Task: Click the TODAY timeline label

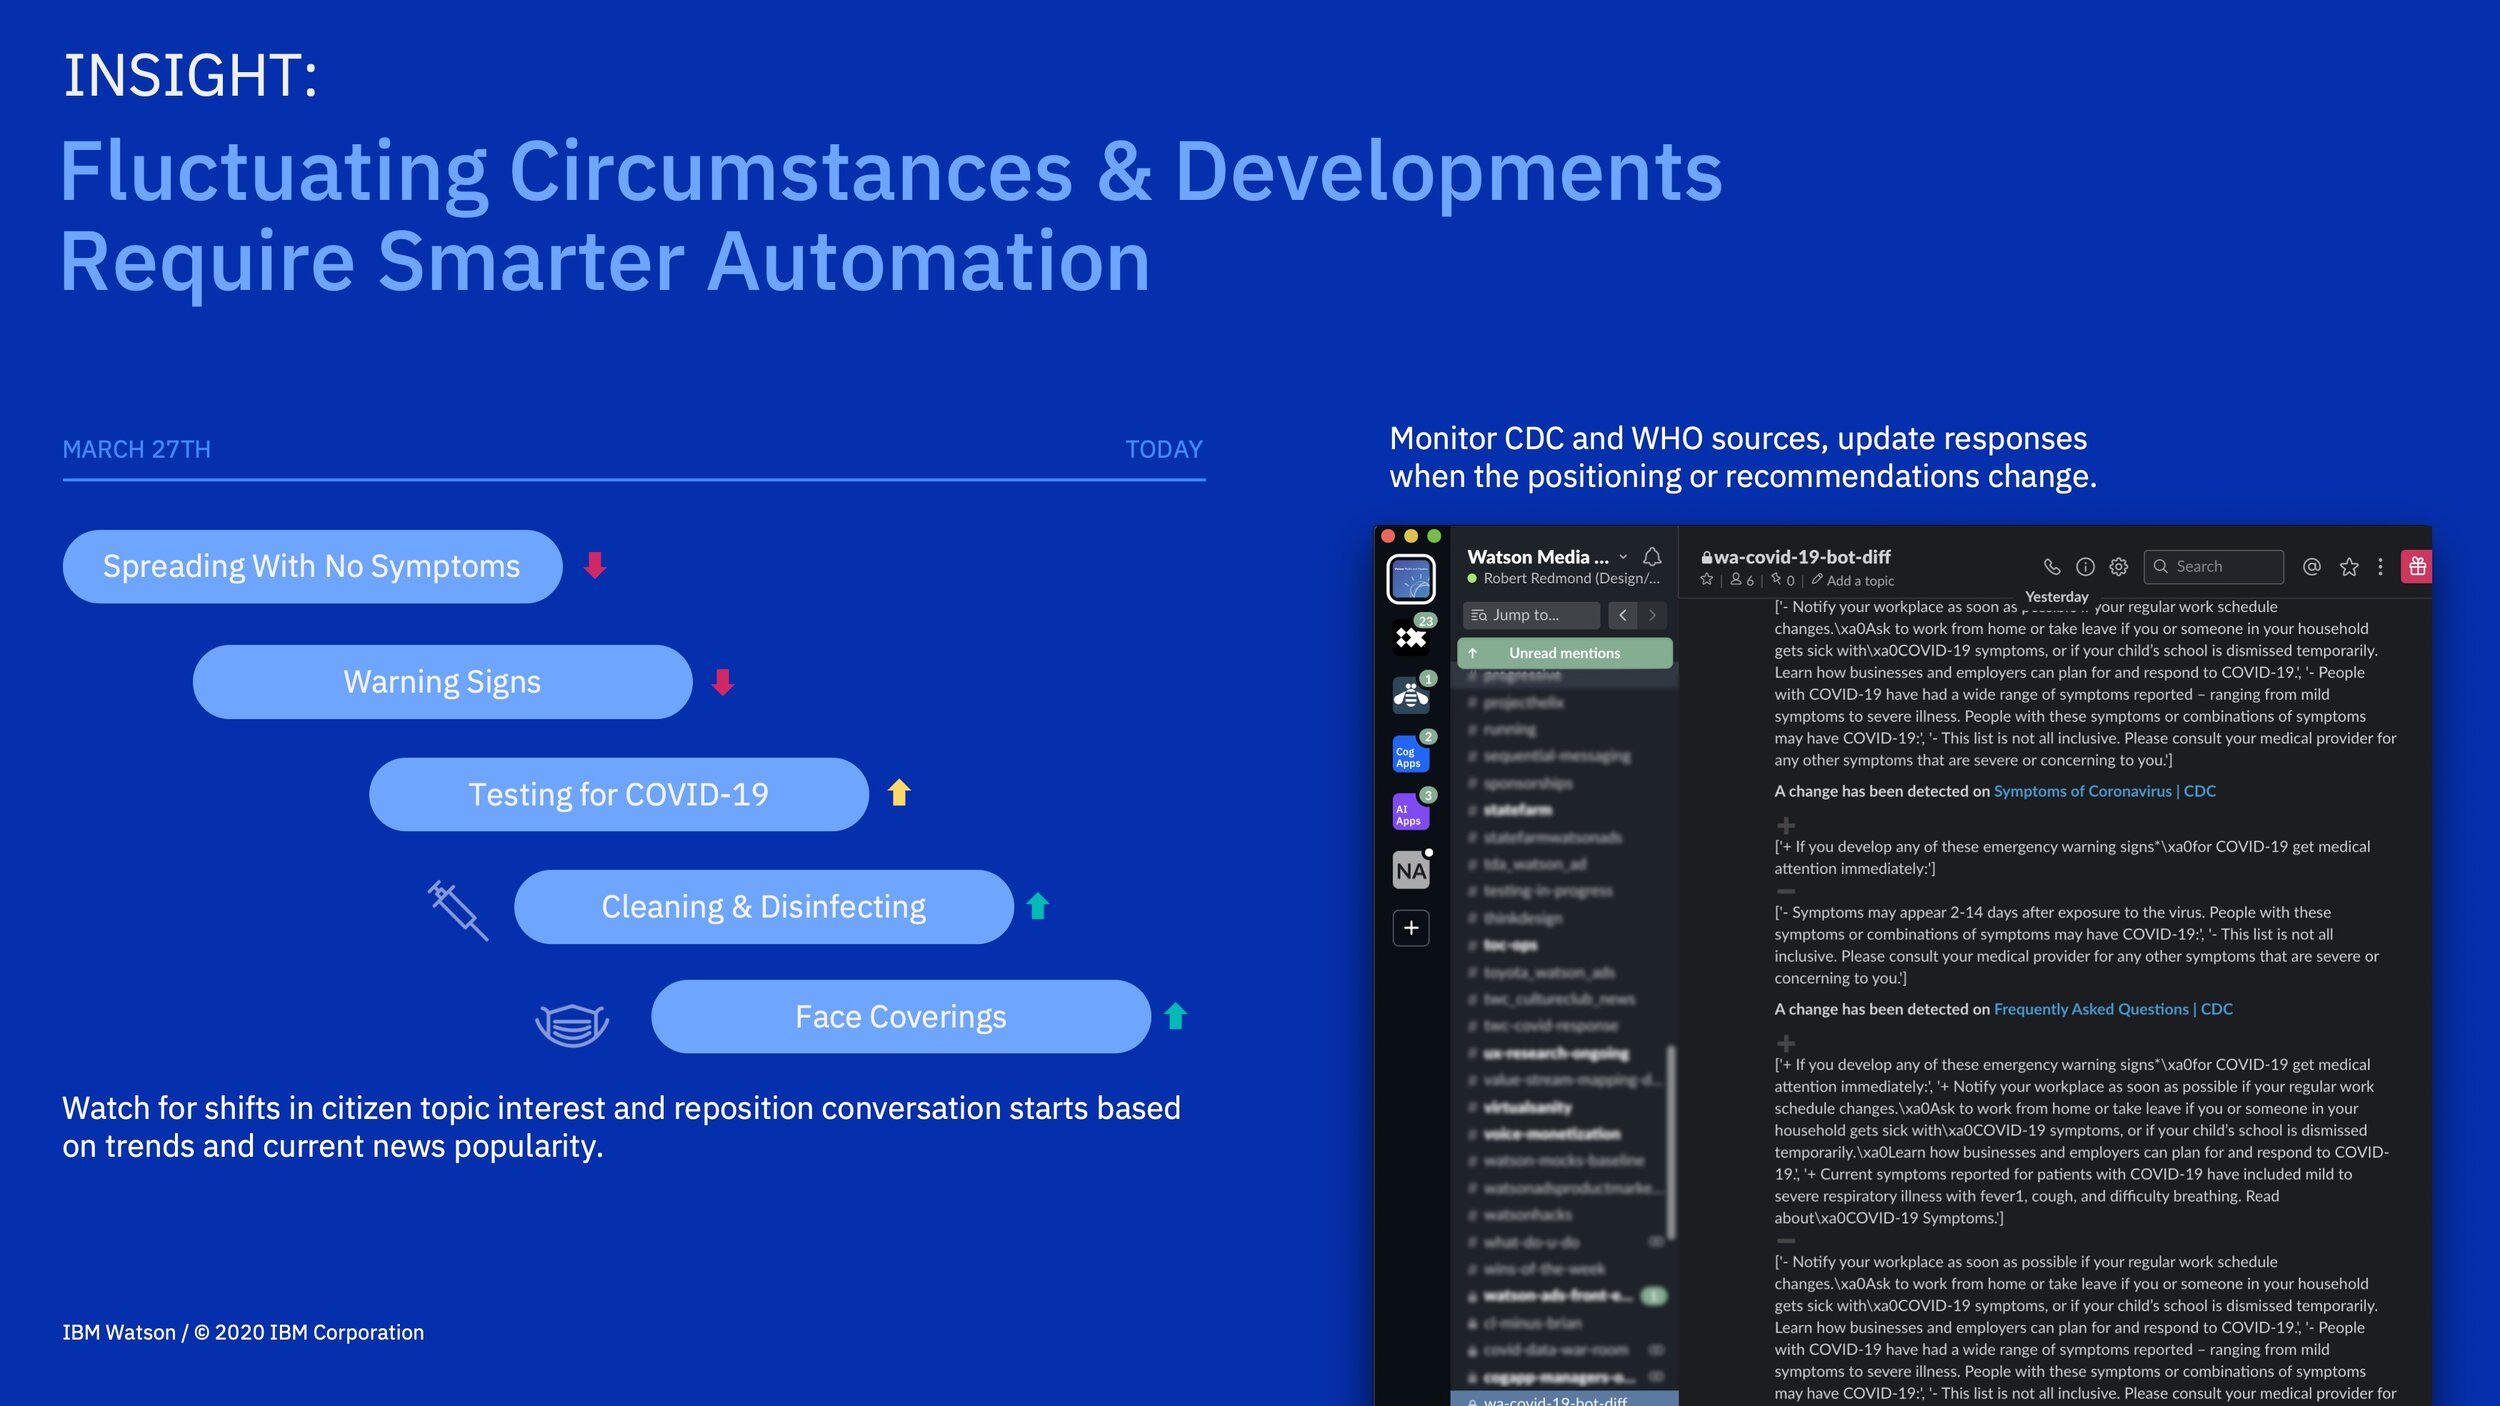Action: pyautogui.click(x=1164, y=450)
